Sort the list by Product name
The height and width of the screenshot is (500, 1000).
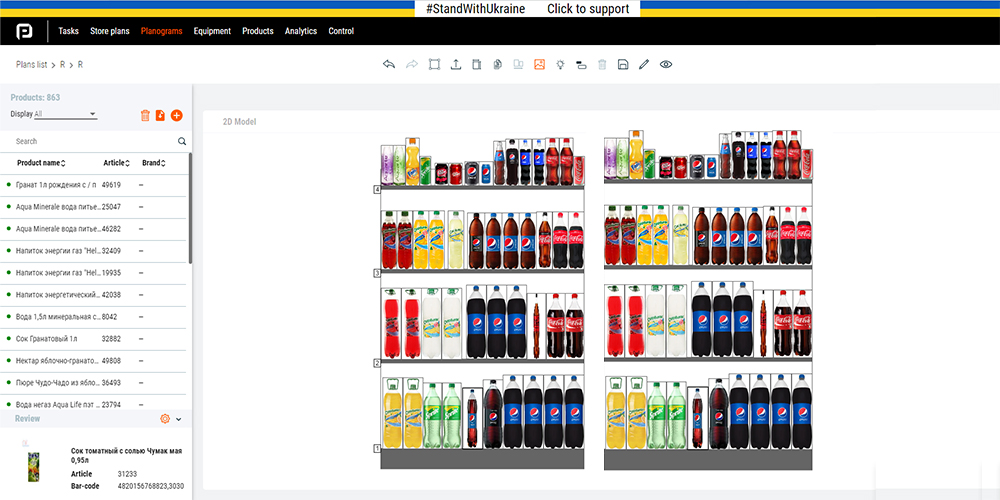(x=41, y=163)
